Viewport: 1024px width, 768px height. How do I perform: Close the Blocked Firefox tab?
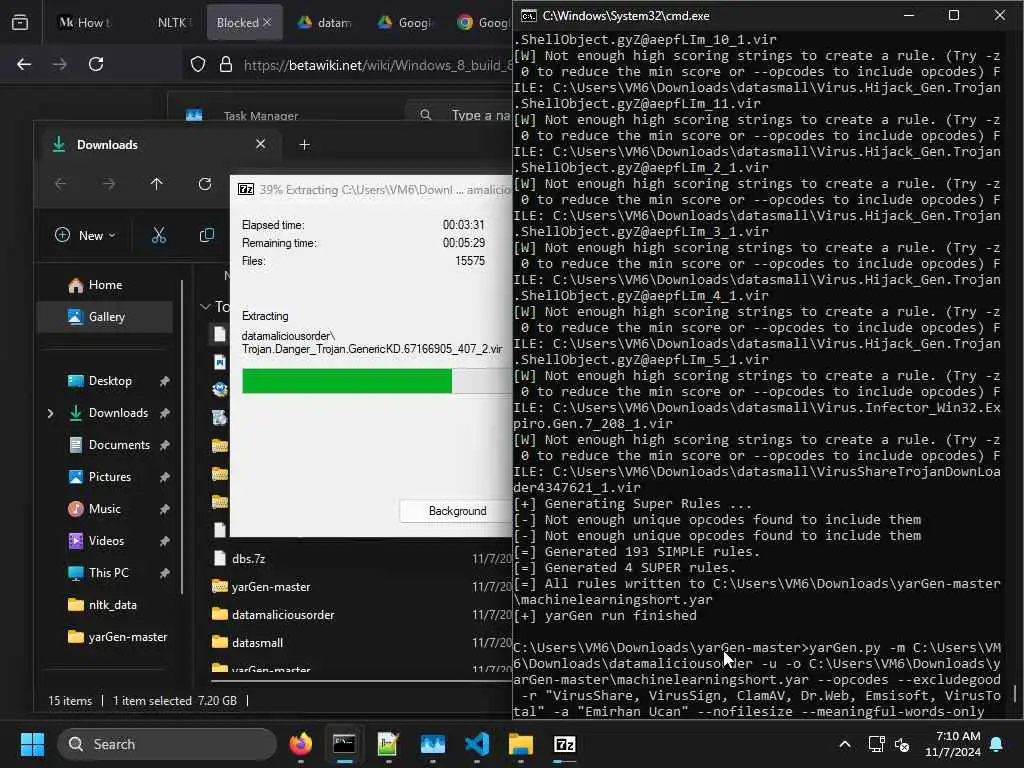point(267,22)
